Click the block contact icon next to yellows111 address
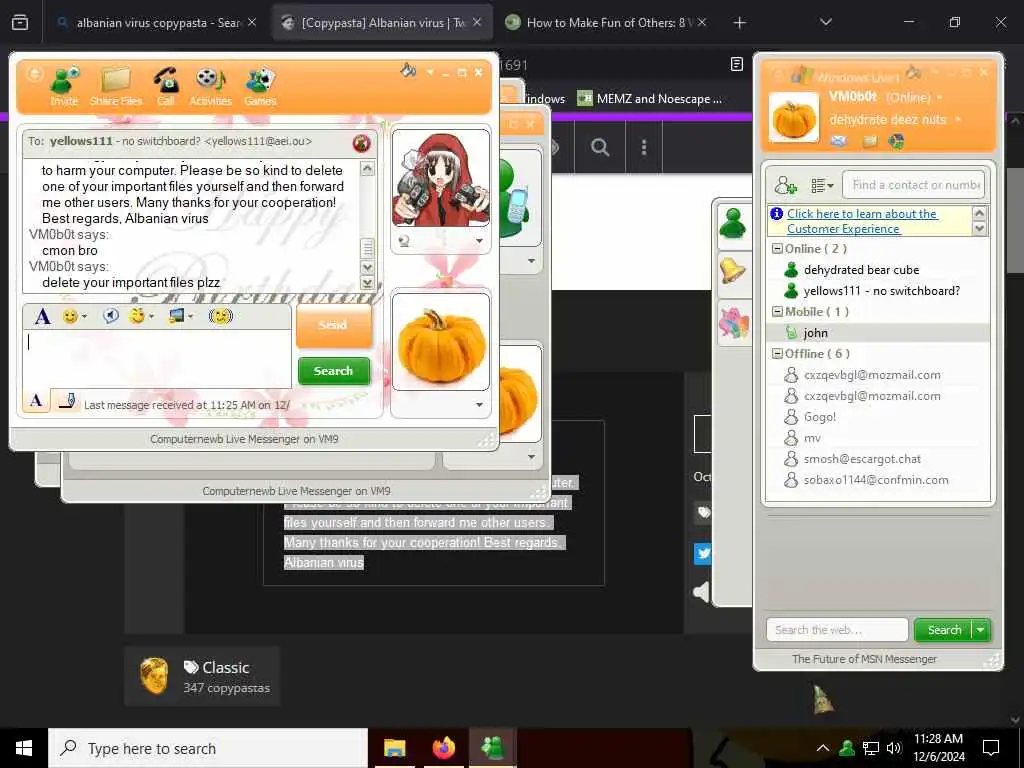Viewport: 1024px width, 768px height. tap(361, 143)
